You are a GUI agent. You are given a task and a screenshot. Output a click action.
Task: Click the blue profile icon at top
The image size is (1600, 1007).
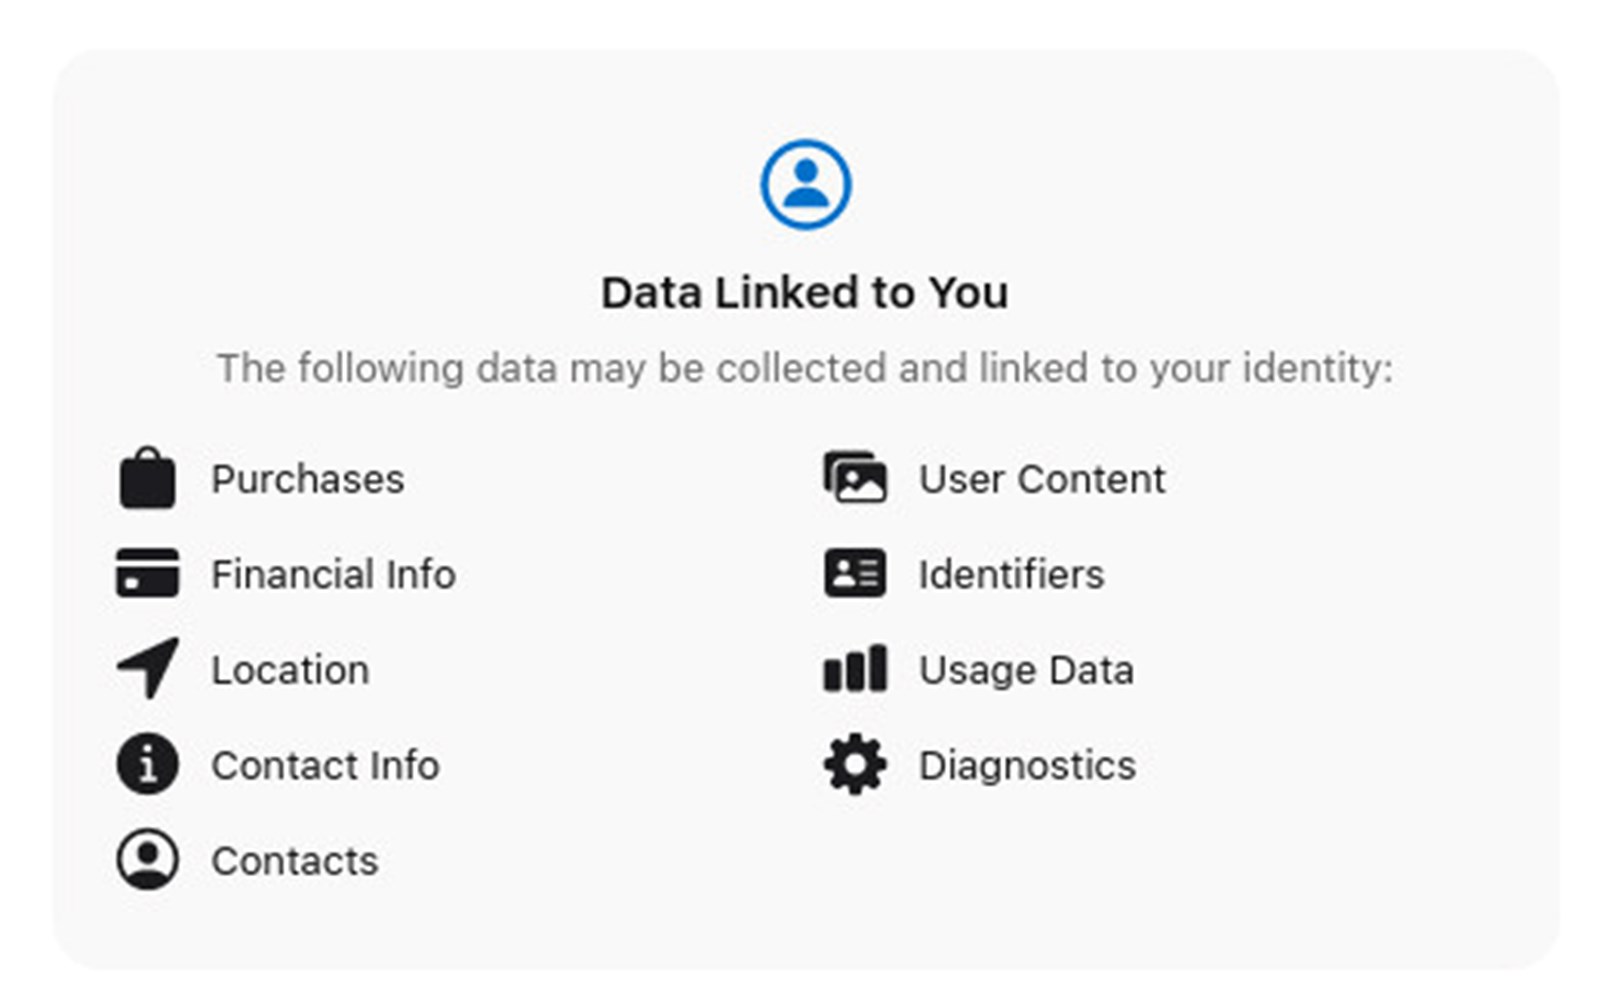click(x=805, y=184)
